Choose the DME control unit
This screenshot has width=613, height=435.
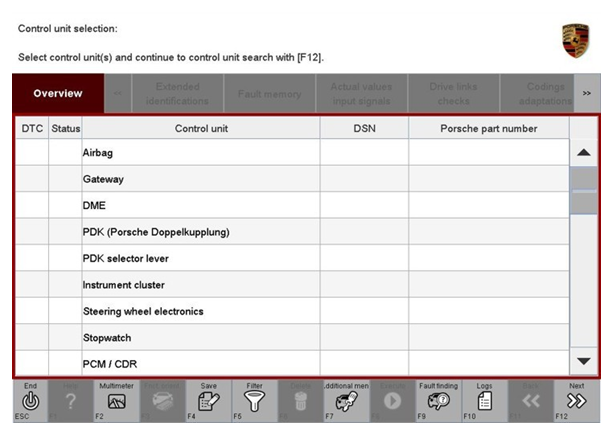tap(200, 205)
